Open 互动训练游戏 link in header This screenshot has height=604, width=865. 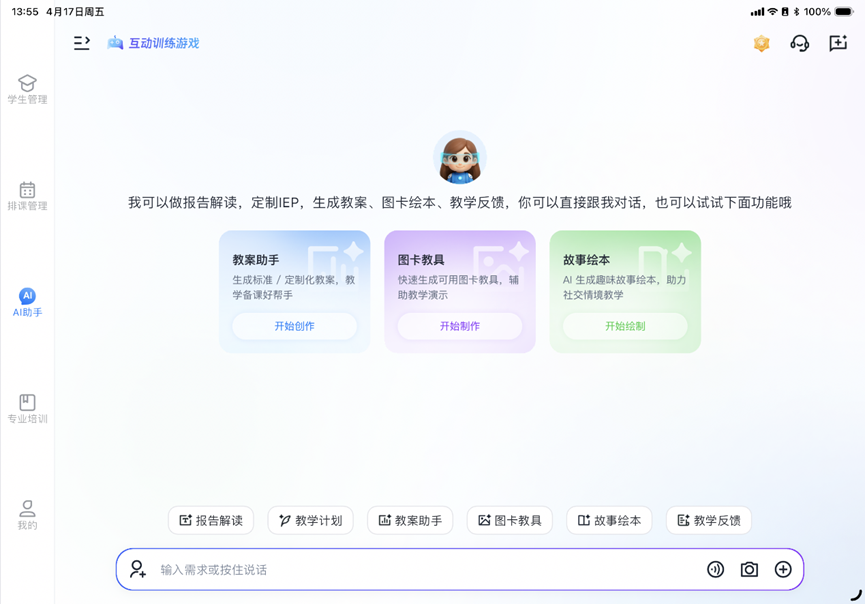(x=154, y=43)
